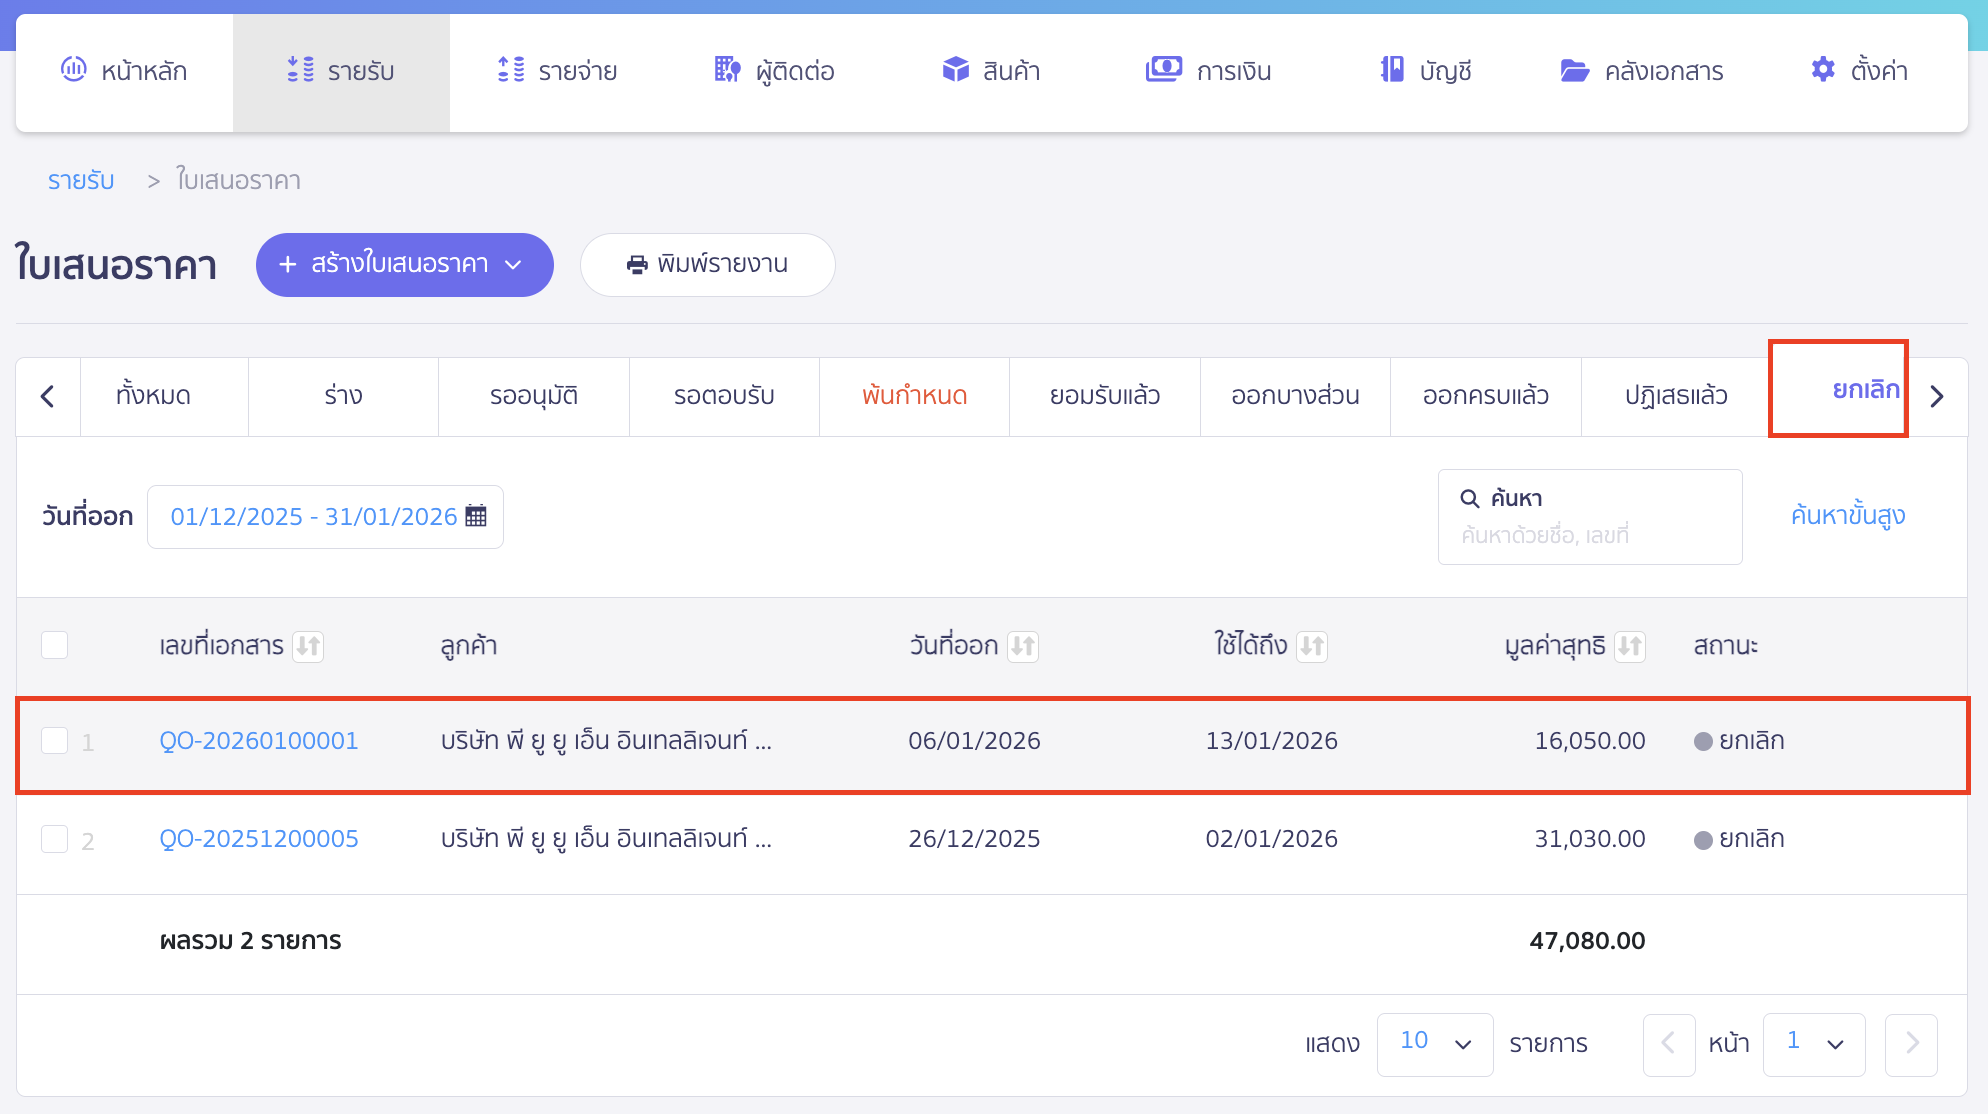This screenshot has height=1114, width=1988.
Task: Tick the checkbox for QO-20260100001
Action: (x=55, y=740)
